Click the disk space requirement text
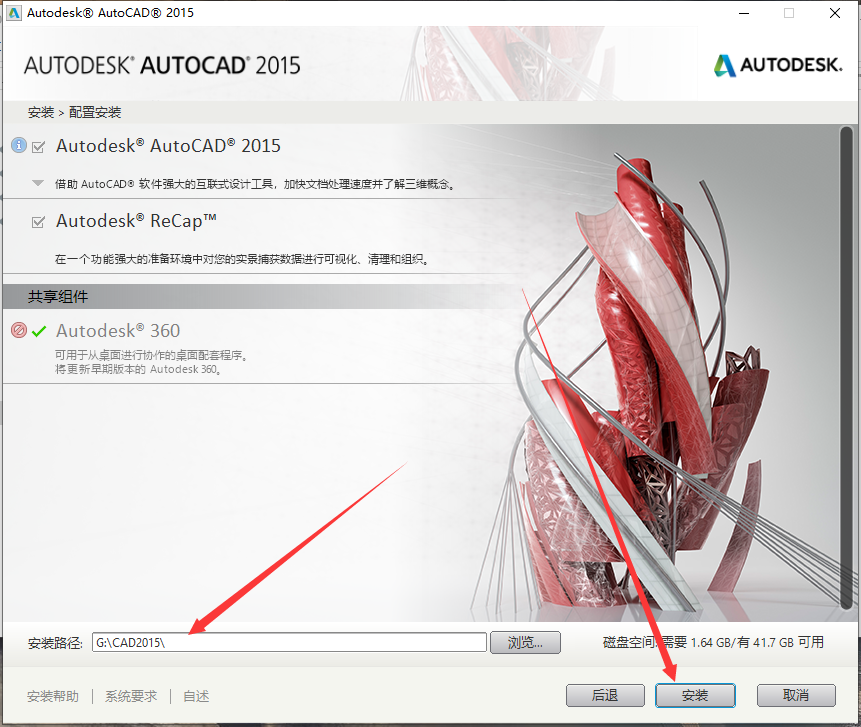The height and width of the screenshot is (727, 861). coord(713,642)
